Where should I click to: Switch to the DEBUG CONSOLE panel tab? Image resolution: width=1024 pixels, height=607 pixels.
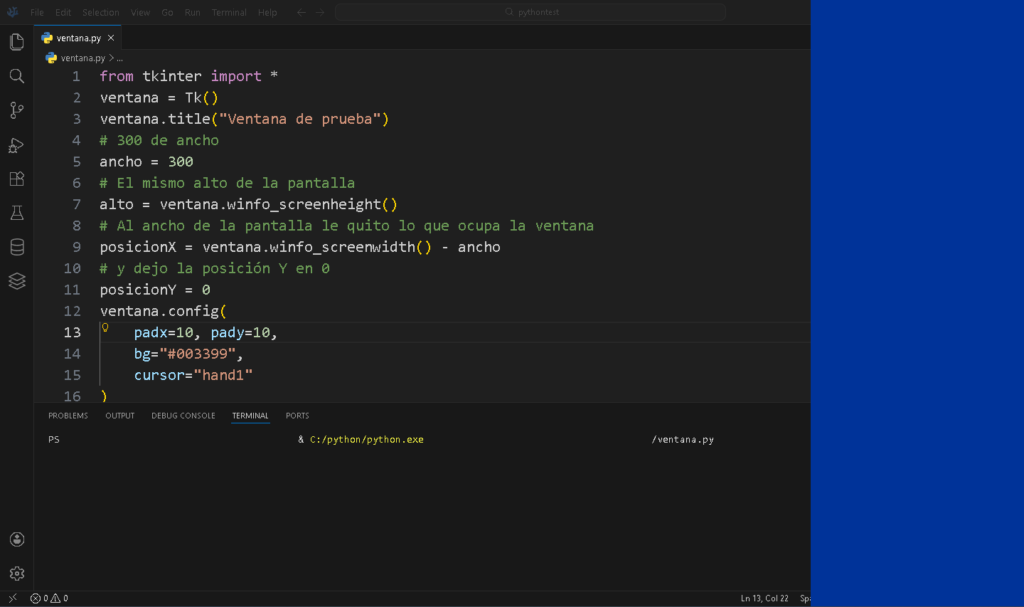tap(183, 416)
